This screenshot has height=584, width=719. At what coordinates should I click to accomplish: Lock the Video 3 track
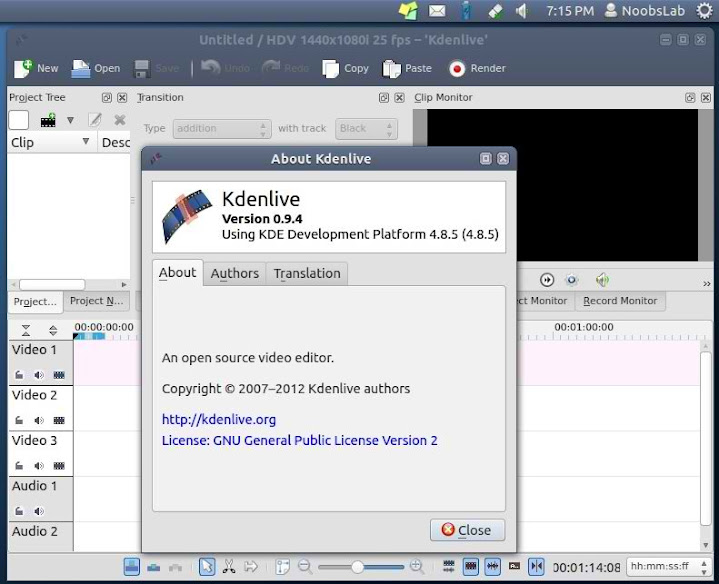point(19,466)
